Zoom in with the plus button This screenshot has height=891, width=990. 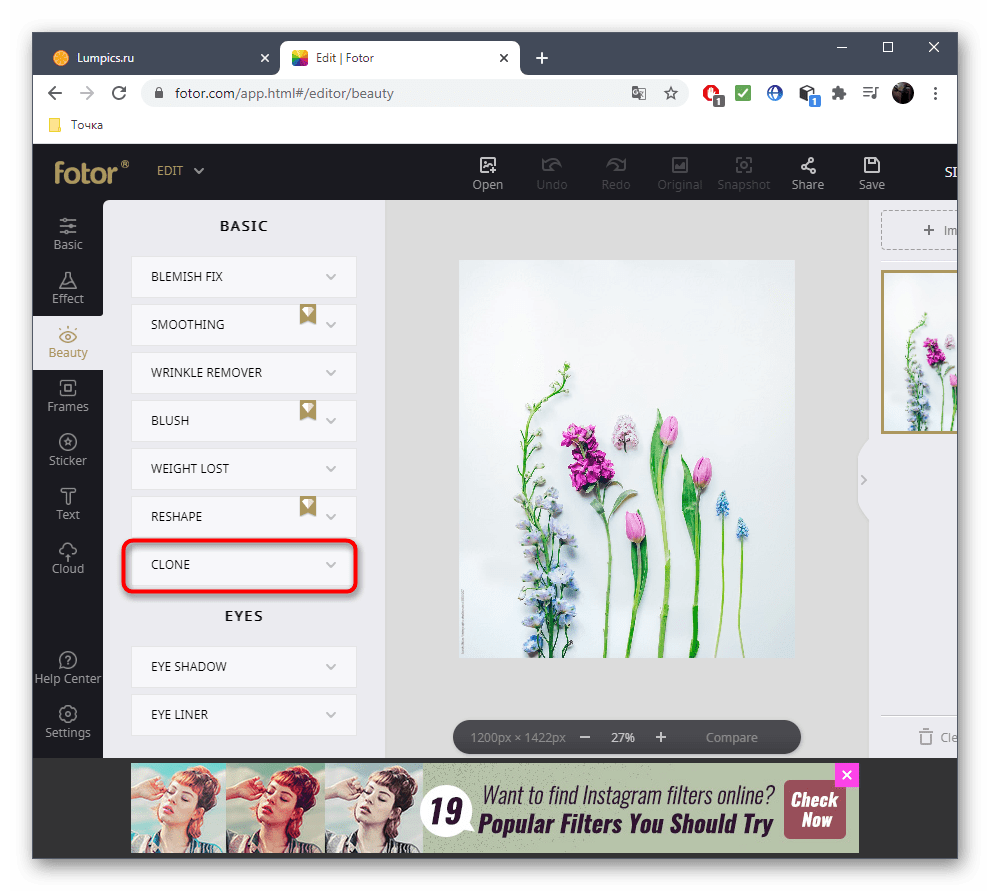click(x=661, y=738)
